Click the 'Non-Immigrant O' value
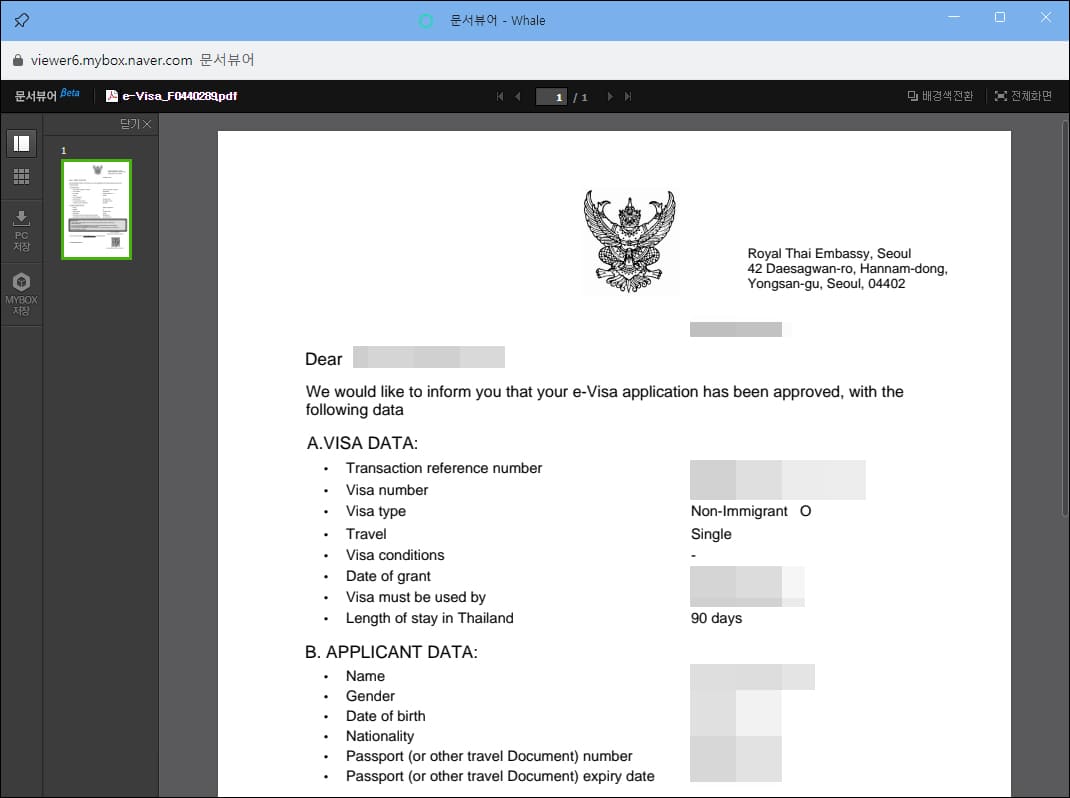The height and width of the screenshot is (798, 1070). point(751,511)
